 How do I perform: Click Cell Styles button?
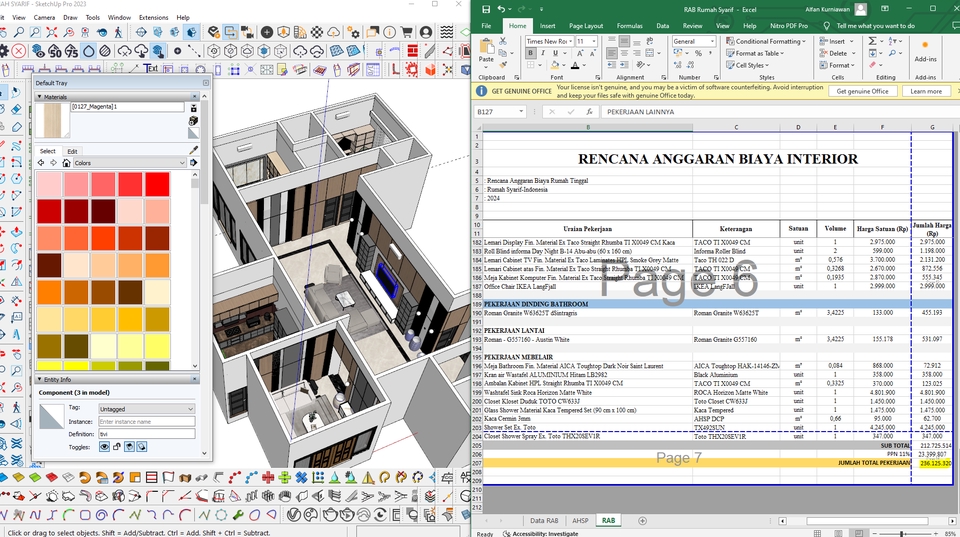[747, 65]
